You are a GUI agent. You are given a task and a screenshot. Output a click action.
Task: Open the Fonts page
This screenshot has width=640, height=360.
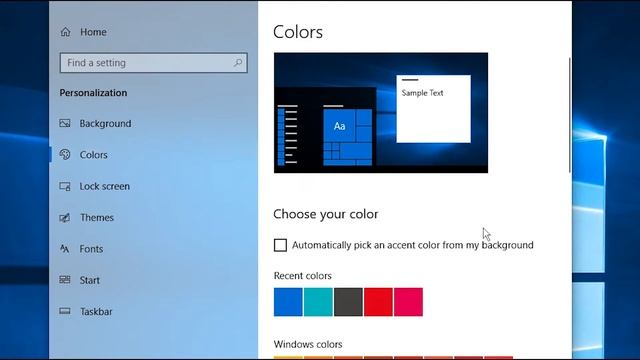[91, 249]
